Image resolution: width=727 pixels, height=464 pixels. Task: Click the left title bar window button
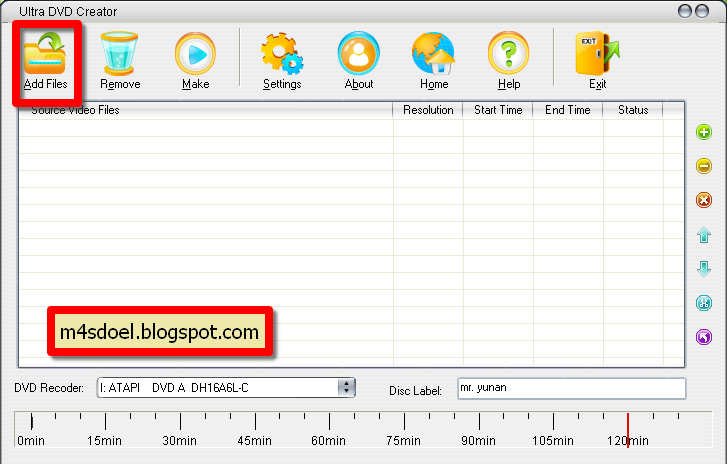[x=685, y=11]
